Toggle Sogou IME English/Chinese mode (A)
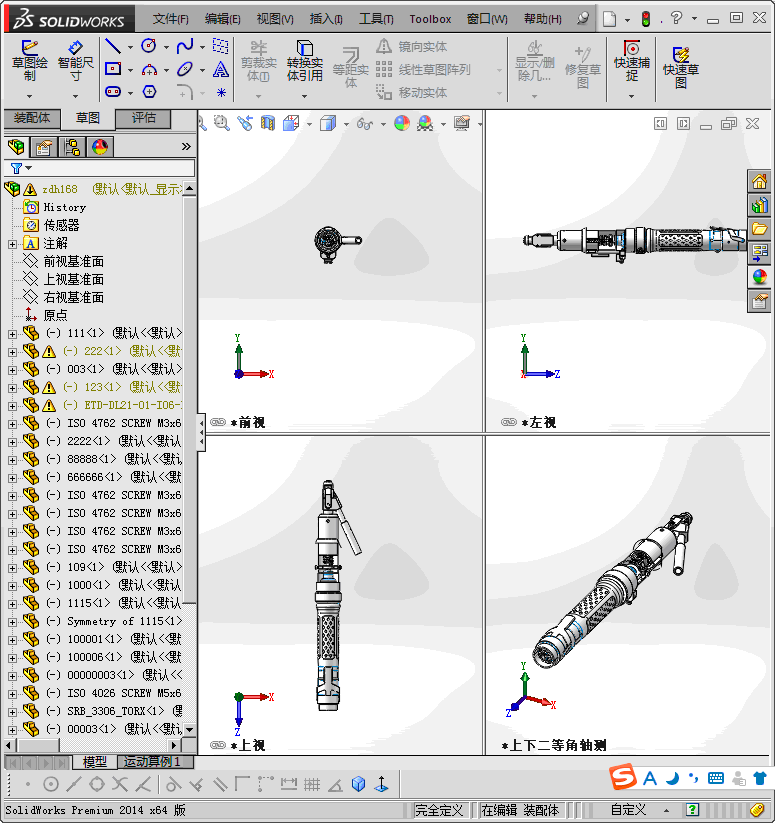 [x=650, y=778]
